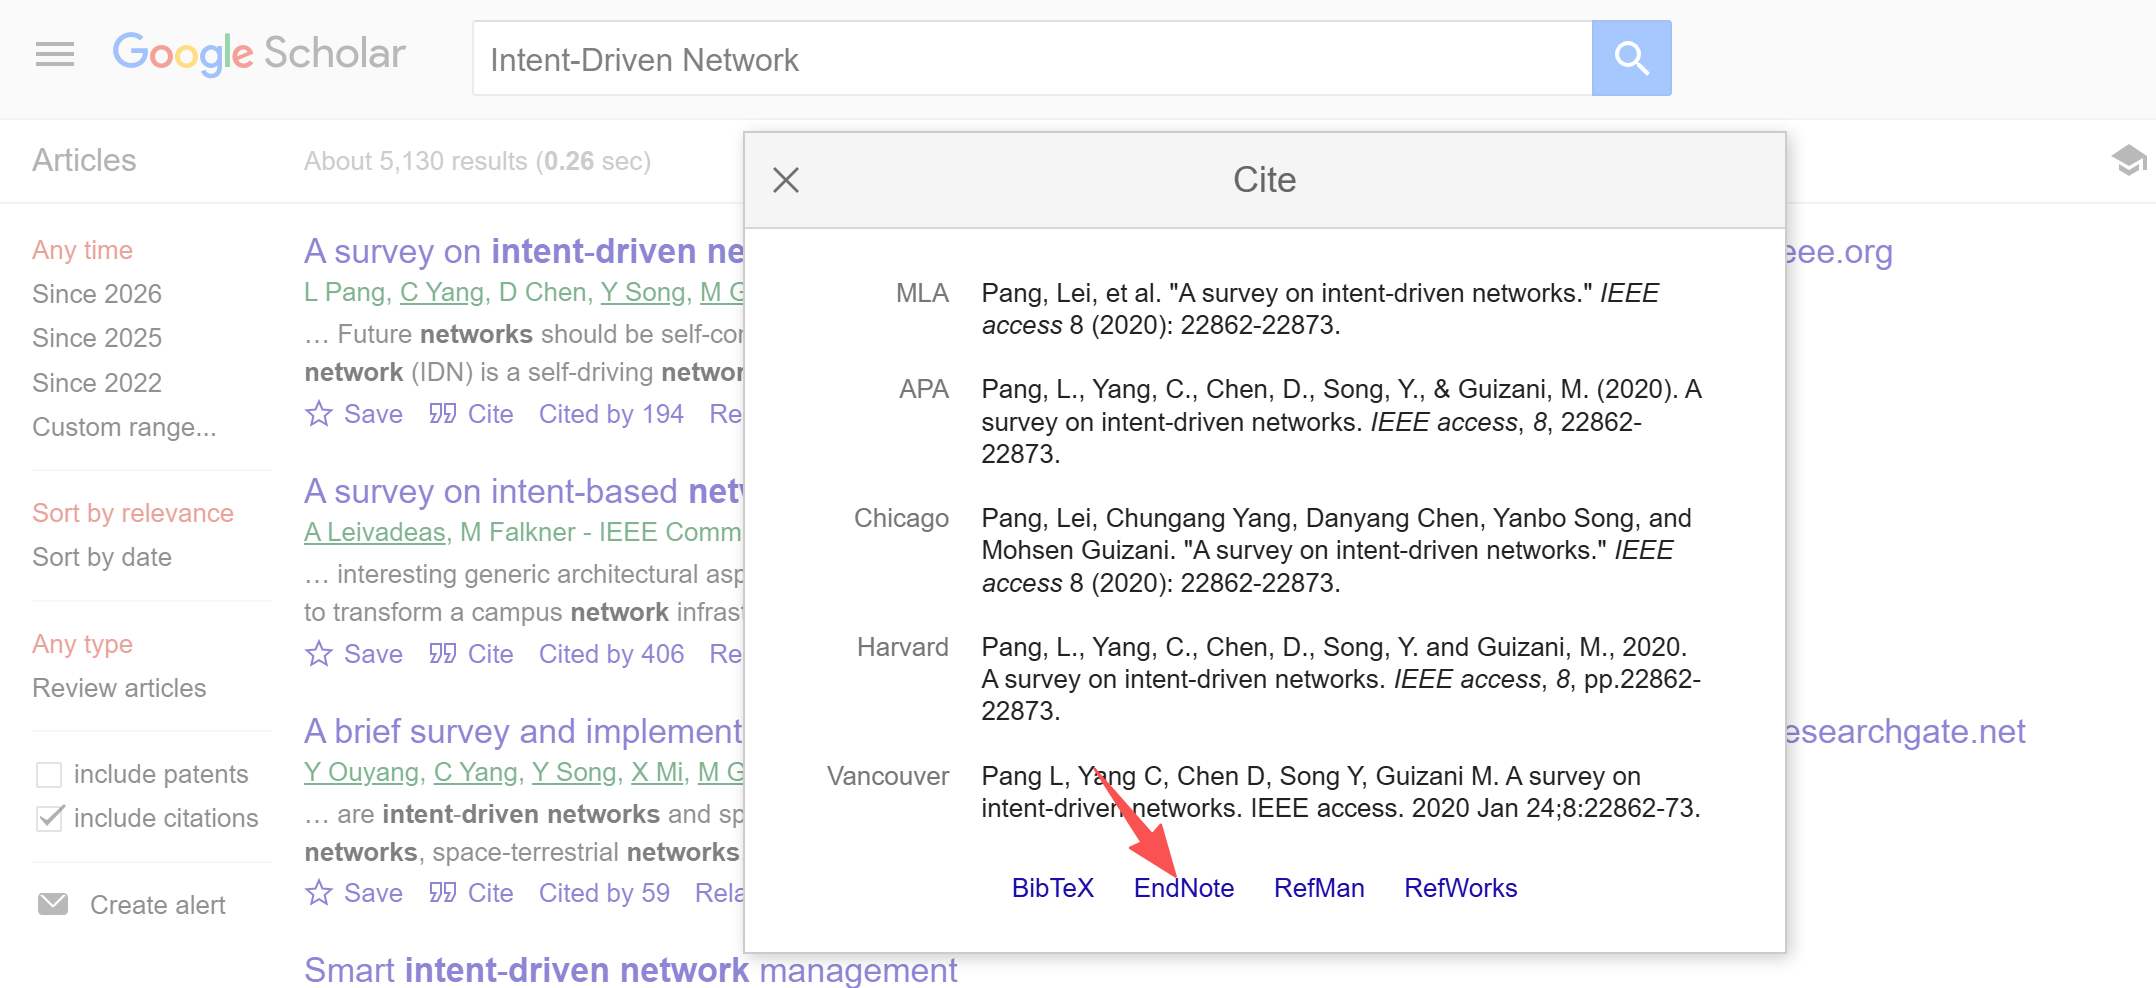Open the researchgate.net link on the right
Viewport: 2156px width, 988px height.
pos(1905,731)
